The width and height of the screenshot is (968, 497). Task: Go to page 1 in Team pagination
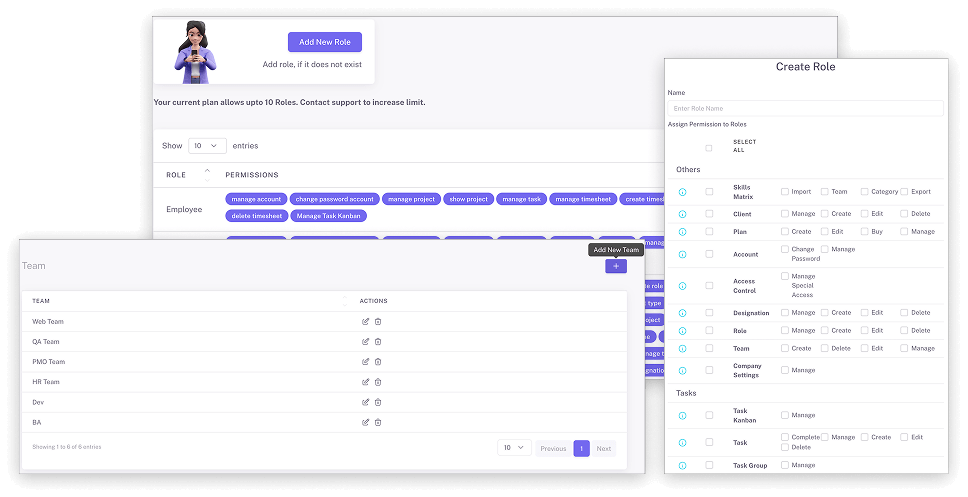click(x=581, y=448)
